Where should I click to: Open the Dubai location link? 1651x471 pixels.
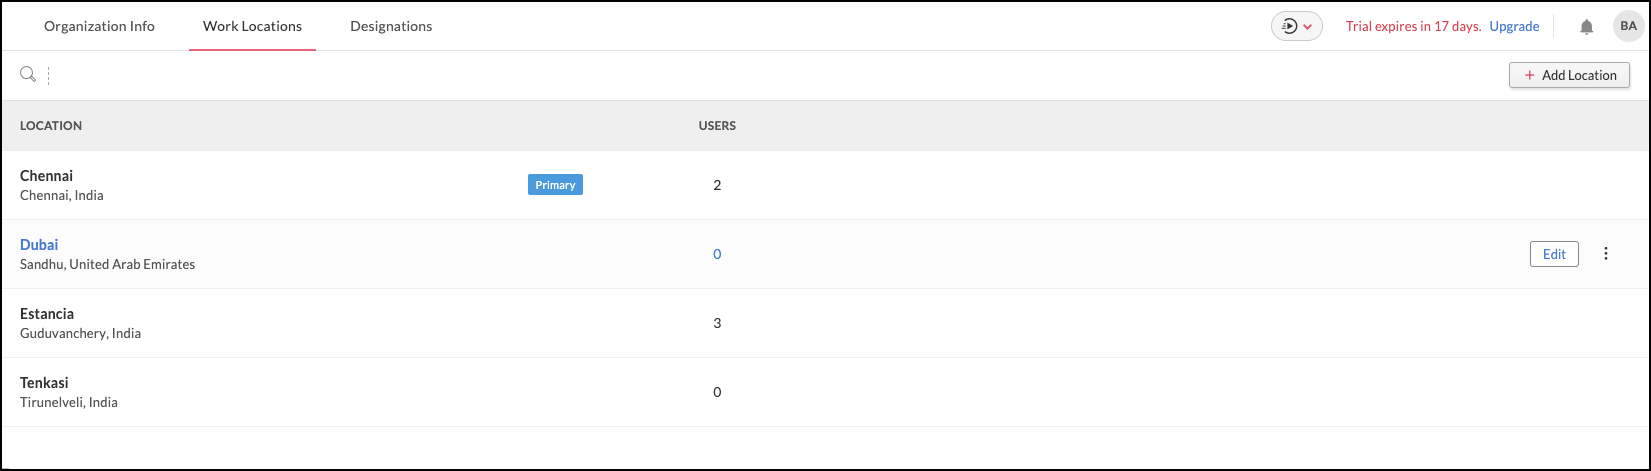39,245
